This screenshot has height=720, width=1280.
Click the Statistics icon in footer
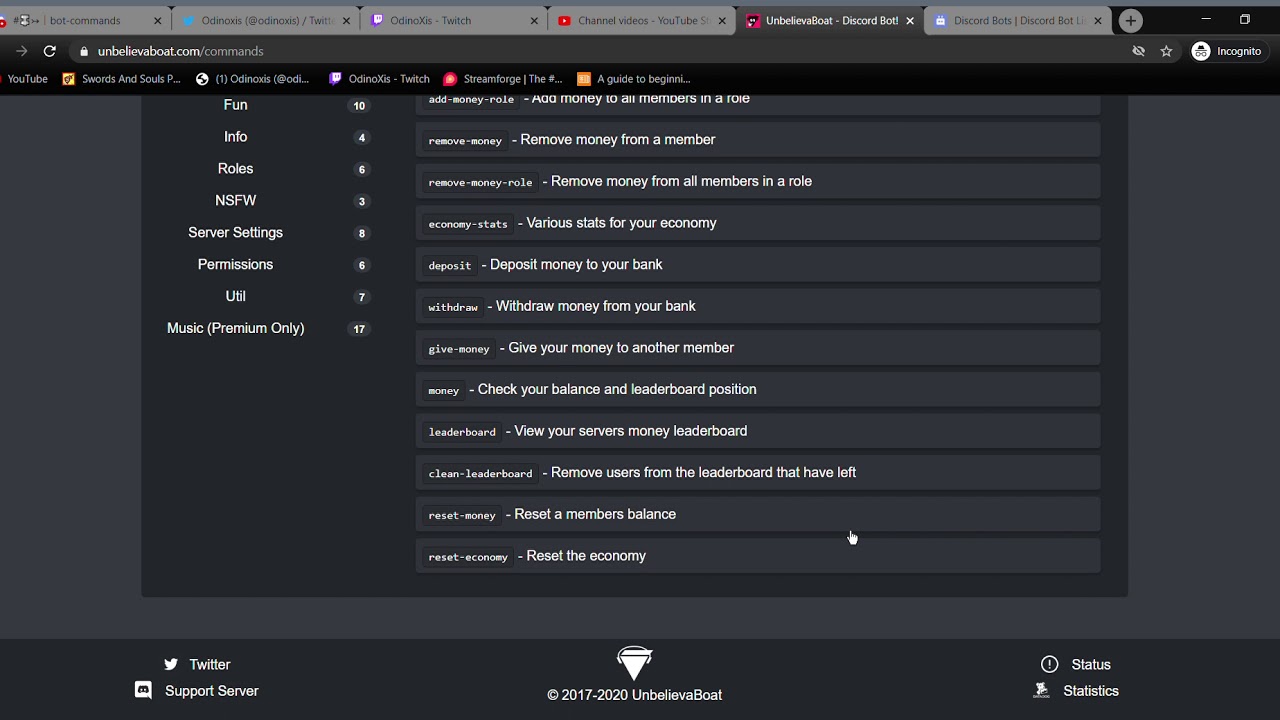(1042, 690)
